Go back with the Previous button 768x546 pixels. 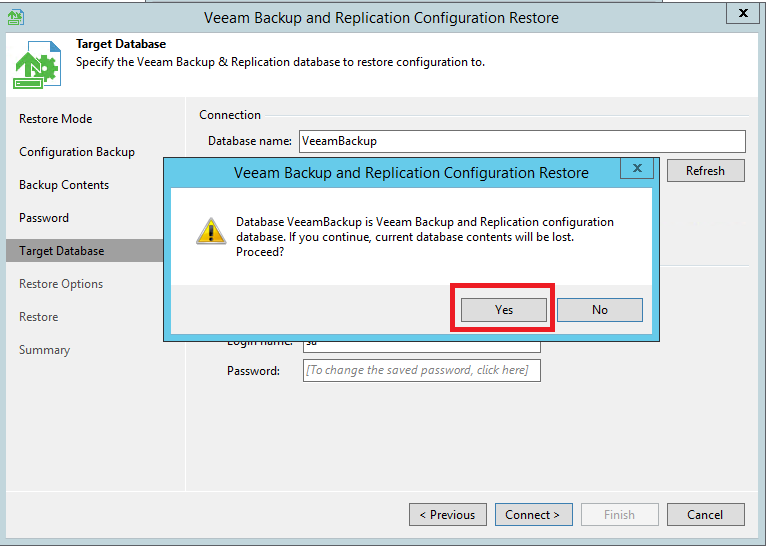[448, 515]
